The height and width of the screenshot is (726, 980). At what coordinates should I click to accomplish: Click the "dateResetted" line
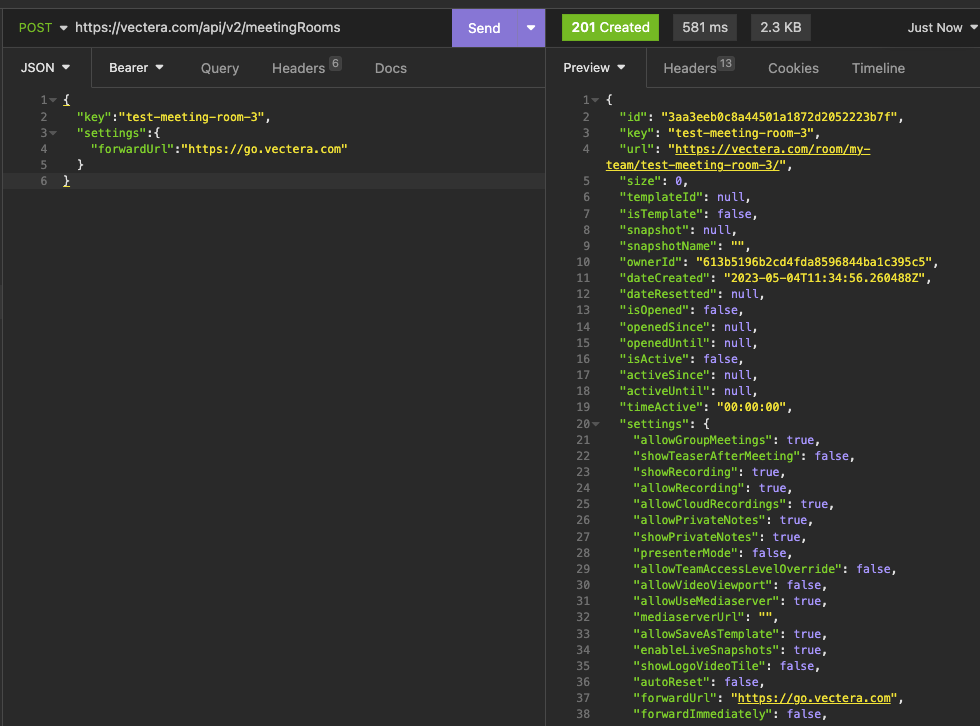click(691, 294)
